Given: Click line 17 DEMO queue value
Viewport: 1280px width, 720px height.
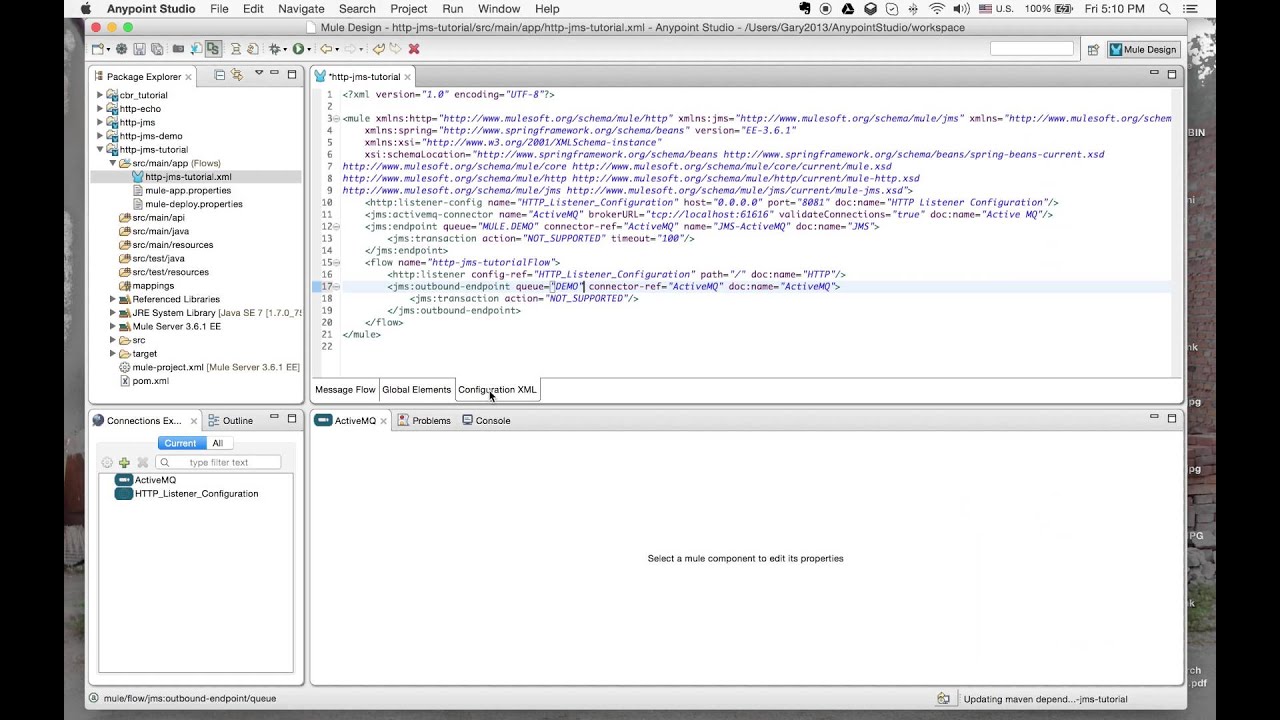Looking at the screenshot, I should click(566, 287).
